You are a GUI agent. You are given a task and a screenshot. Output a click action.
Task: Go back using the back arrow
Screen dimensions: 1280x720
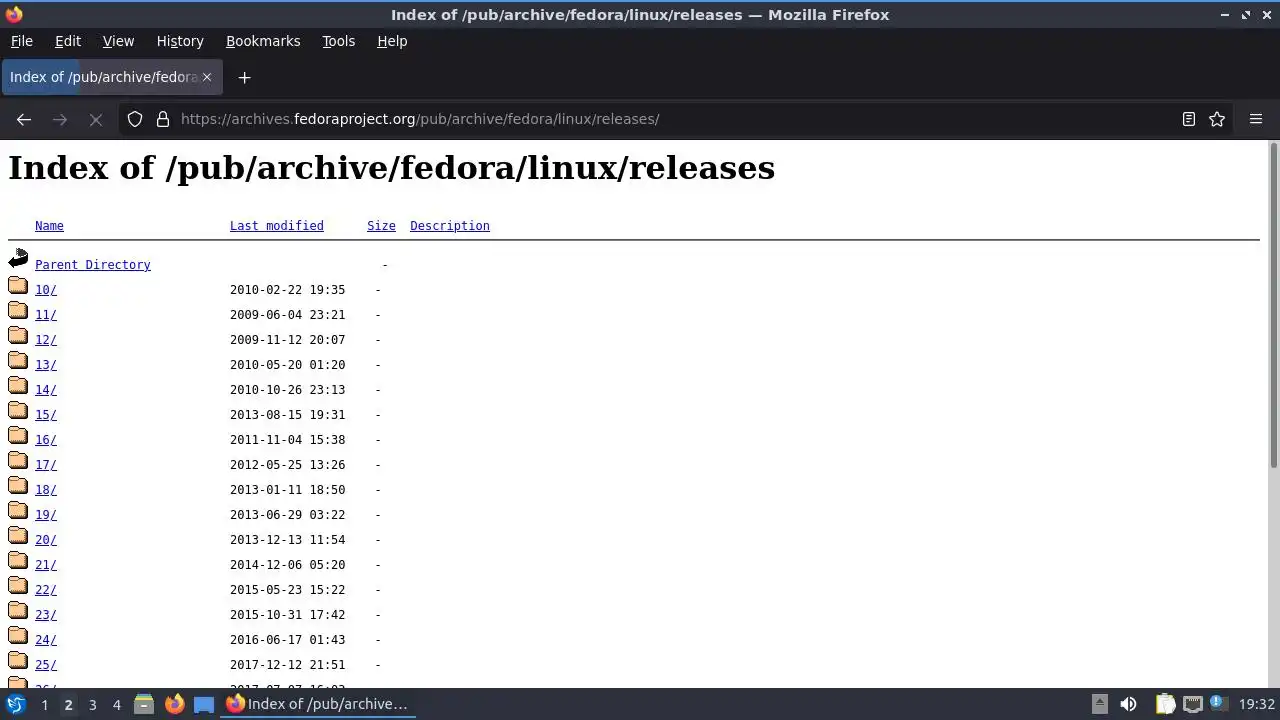24,119
